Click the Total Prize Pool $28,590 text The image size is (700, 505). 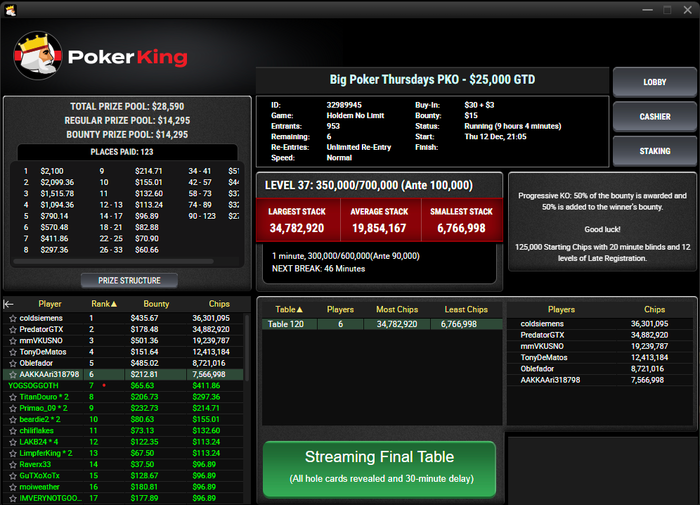point(127,106)
